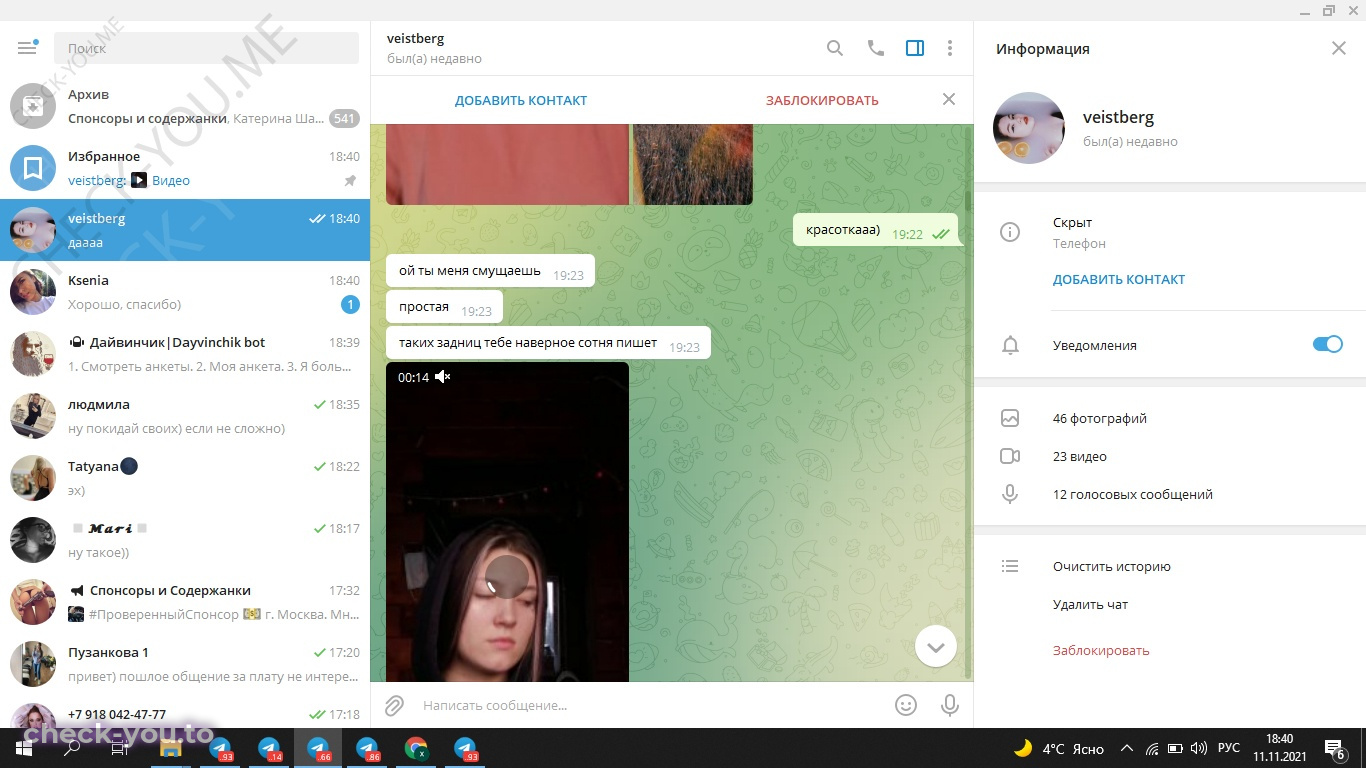Open the Mari chat

click(x=185, y=540)
